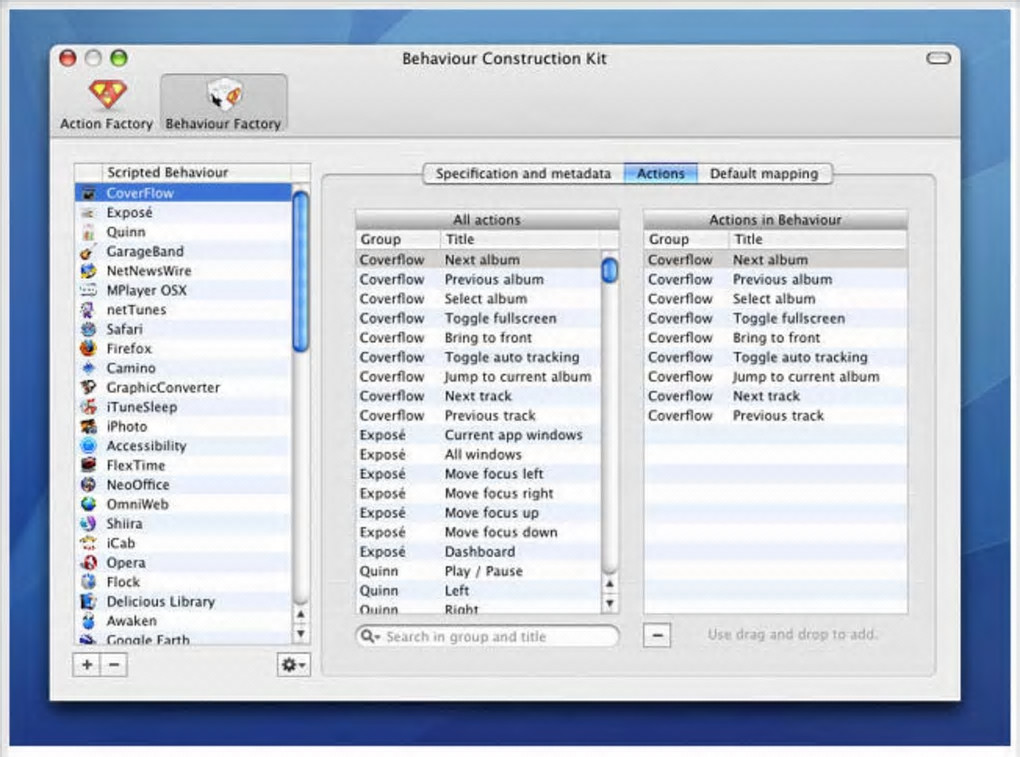Viewport: 1020px width, 757px height.
Task: Open search magnifier options dropdown
Action: (371, 636)
